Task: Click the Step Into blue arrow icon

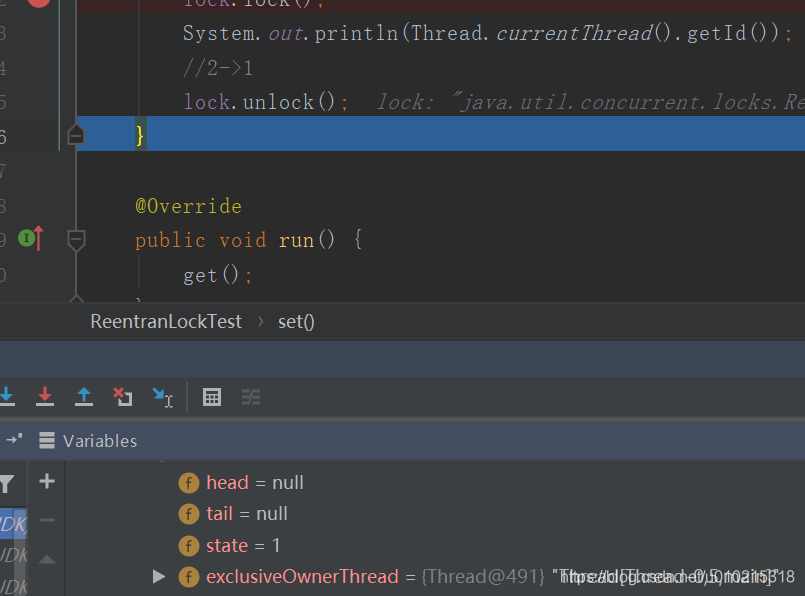Action: (7, 397)
